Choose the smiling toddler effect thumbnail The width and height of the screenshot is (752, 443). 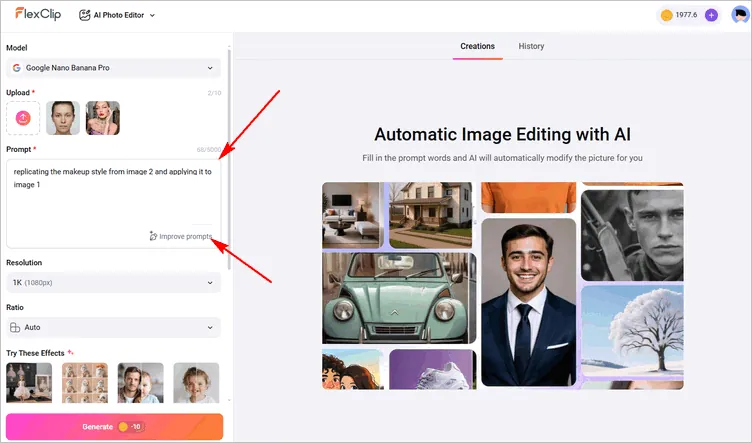pyautogui.click(x=196, y=383)
